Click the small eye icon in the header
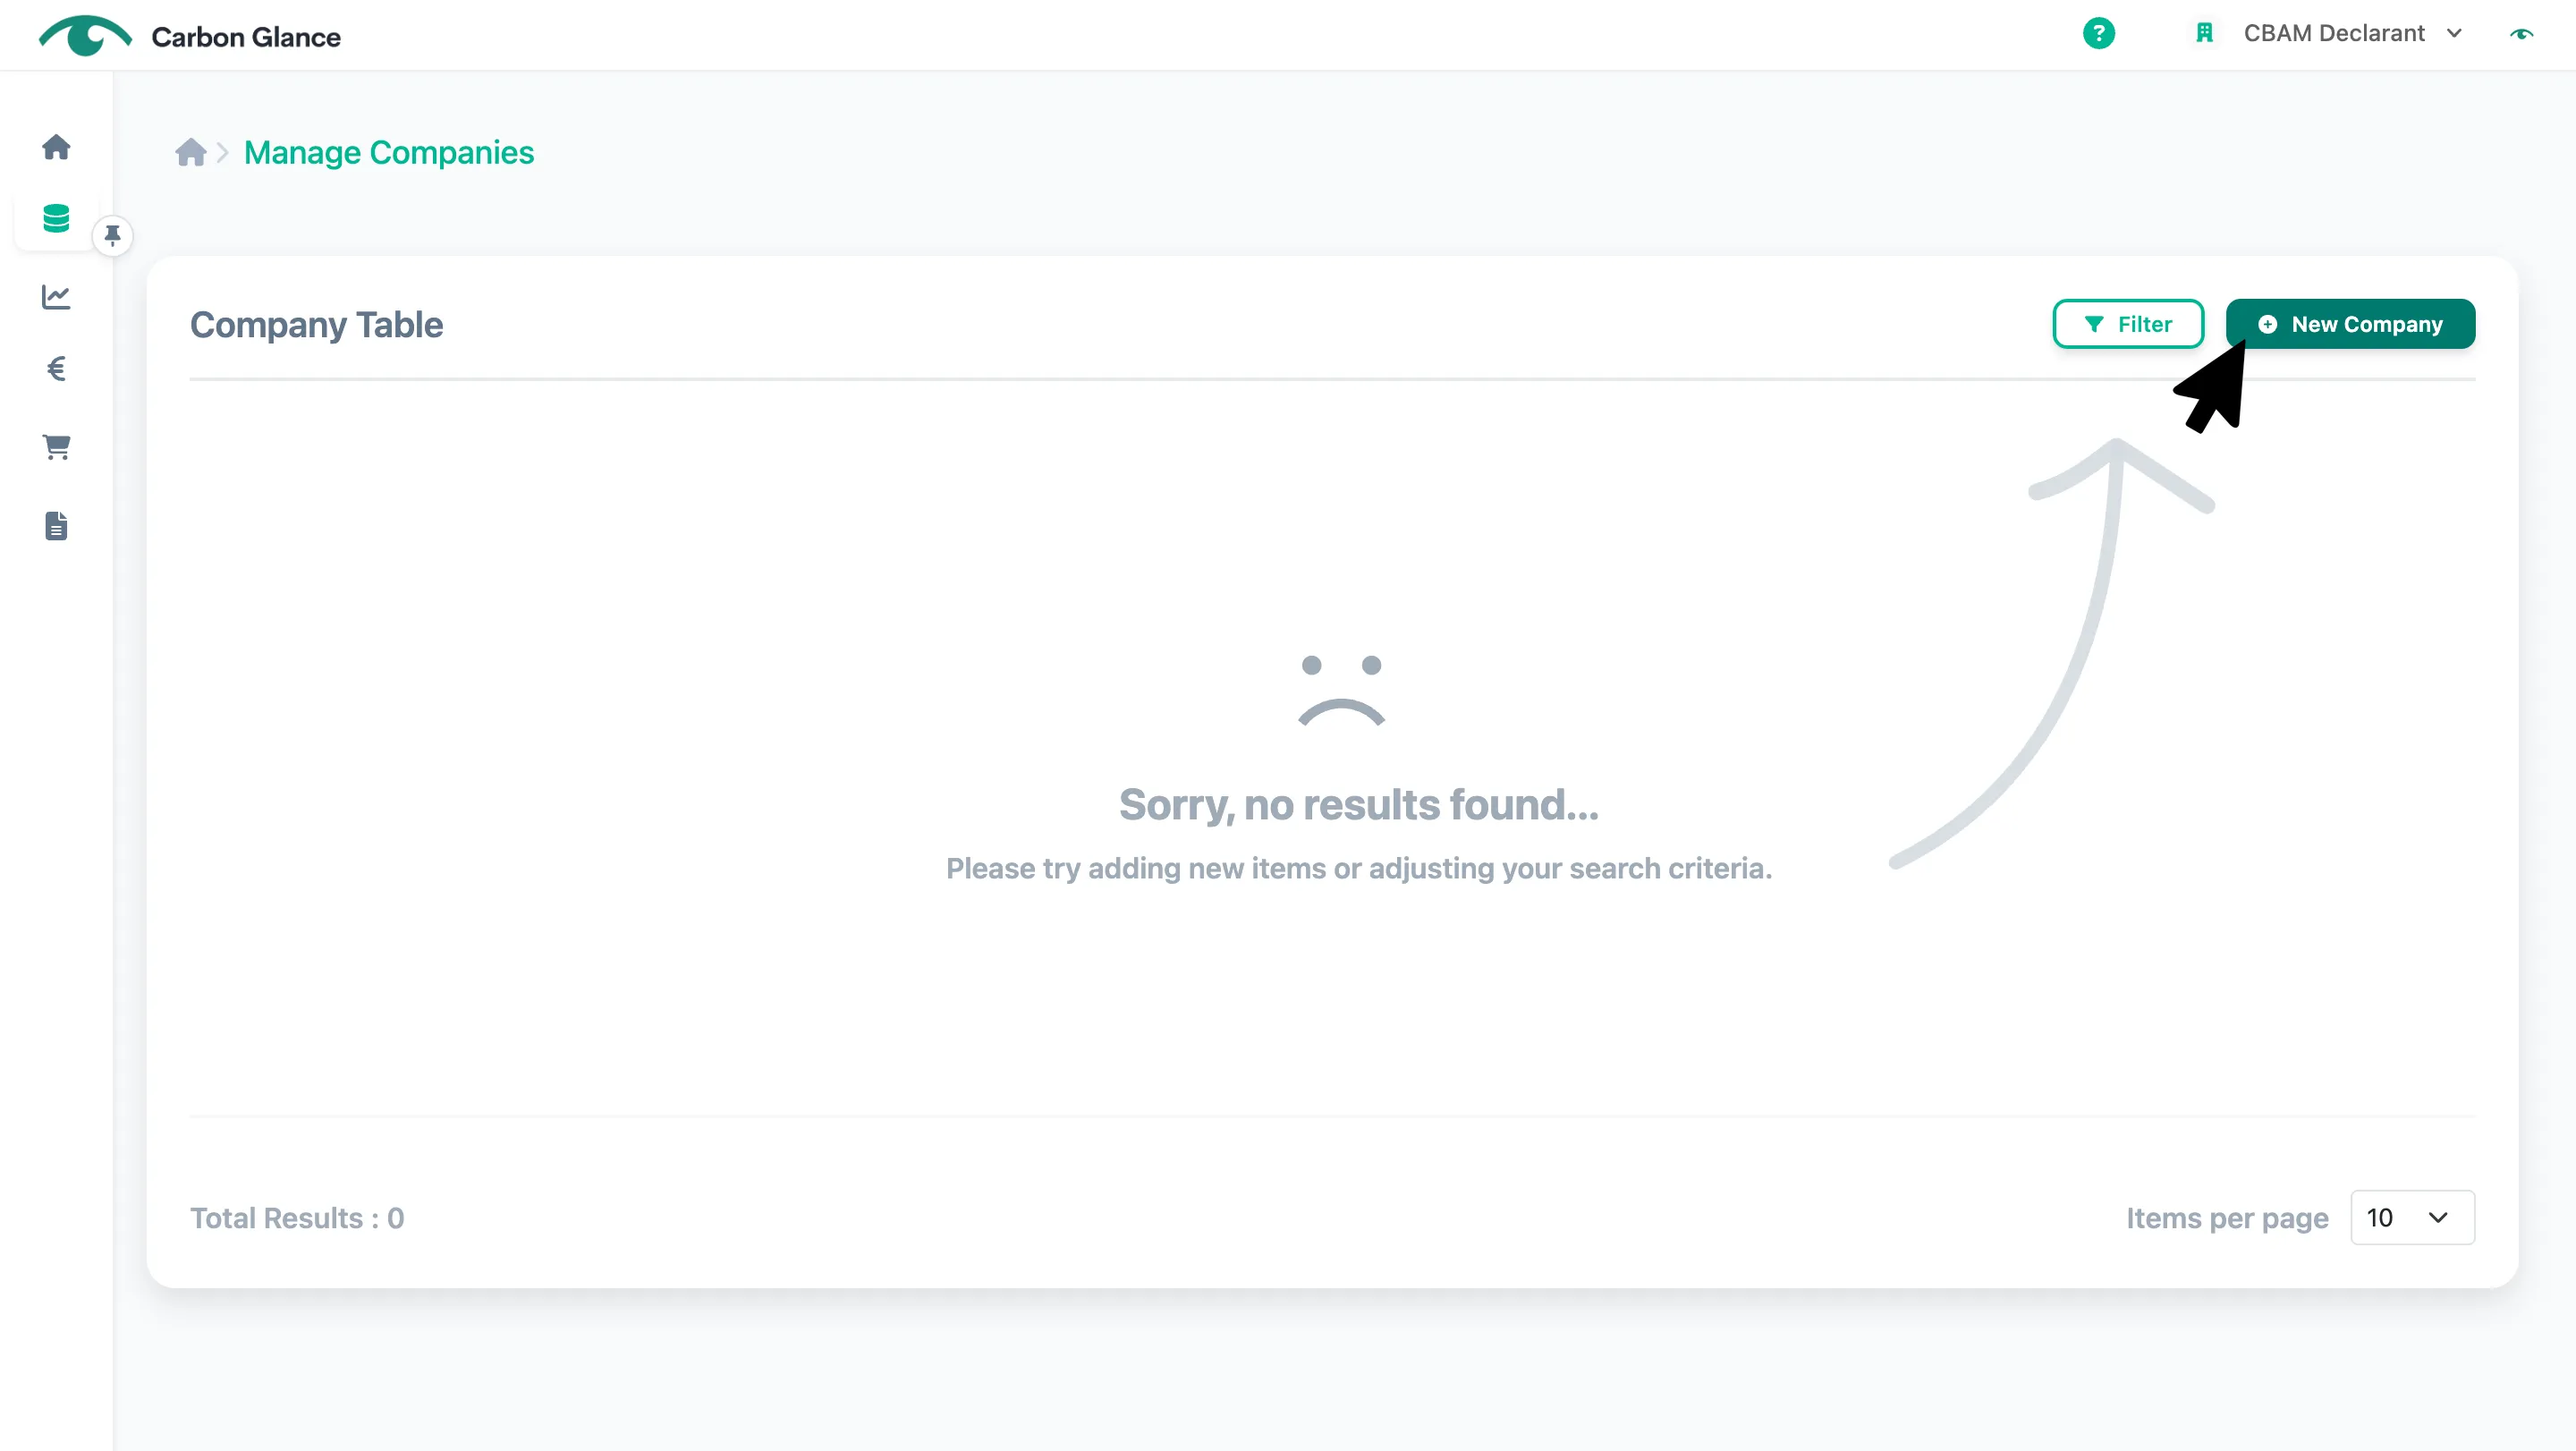This screenshot has height=1451, width=2576. click(2521, 34)
